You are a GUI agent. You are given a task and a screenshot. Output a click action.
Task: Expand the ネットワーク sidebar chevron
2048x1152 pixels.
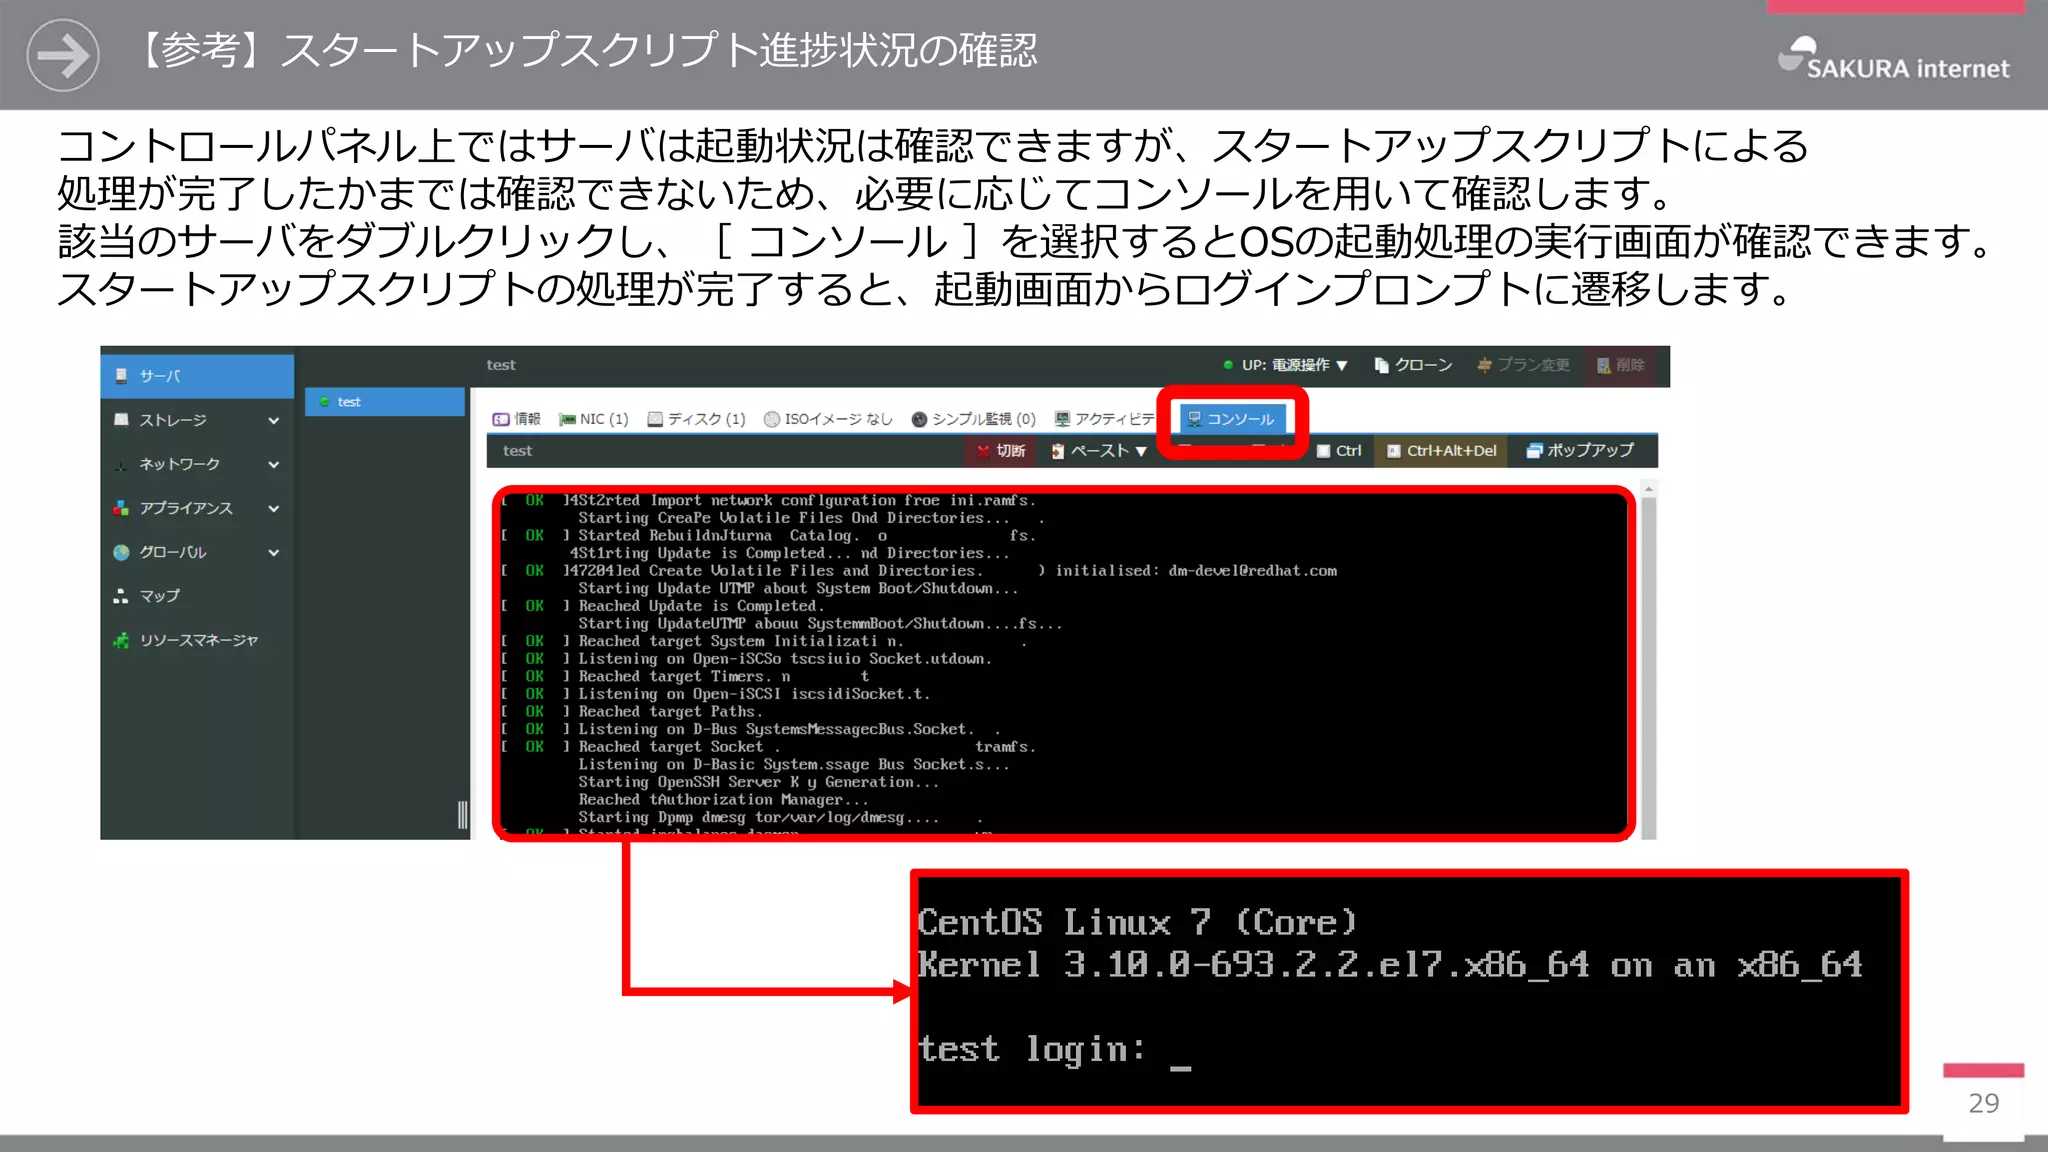click(273, 465)
